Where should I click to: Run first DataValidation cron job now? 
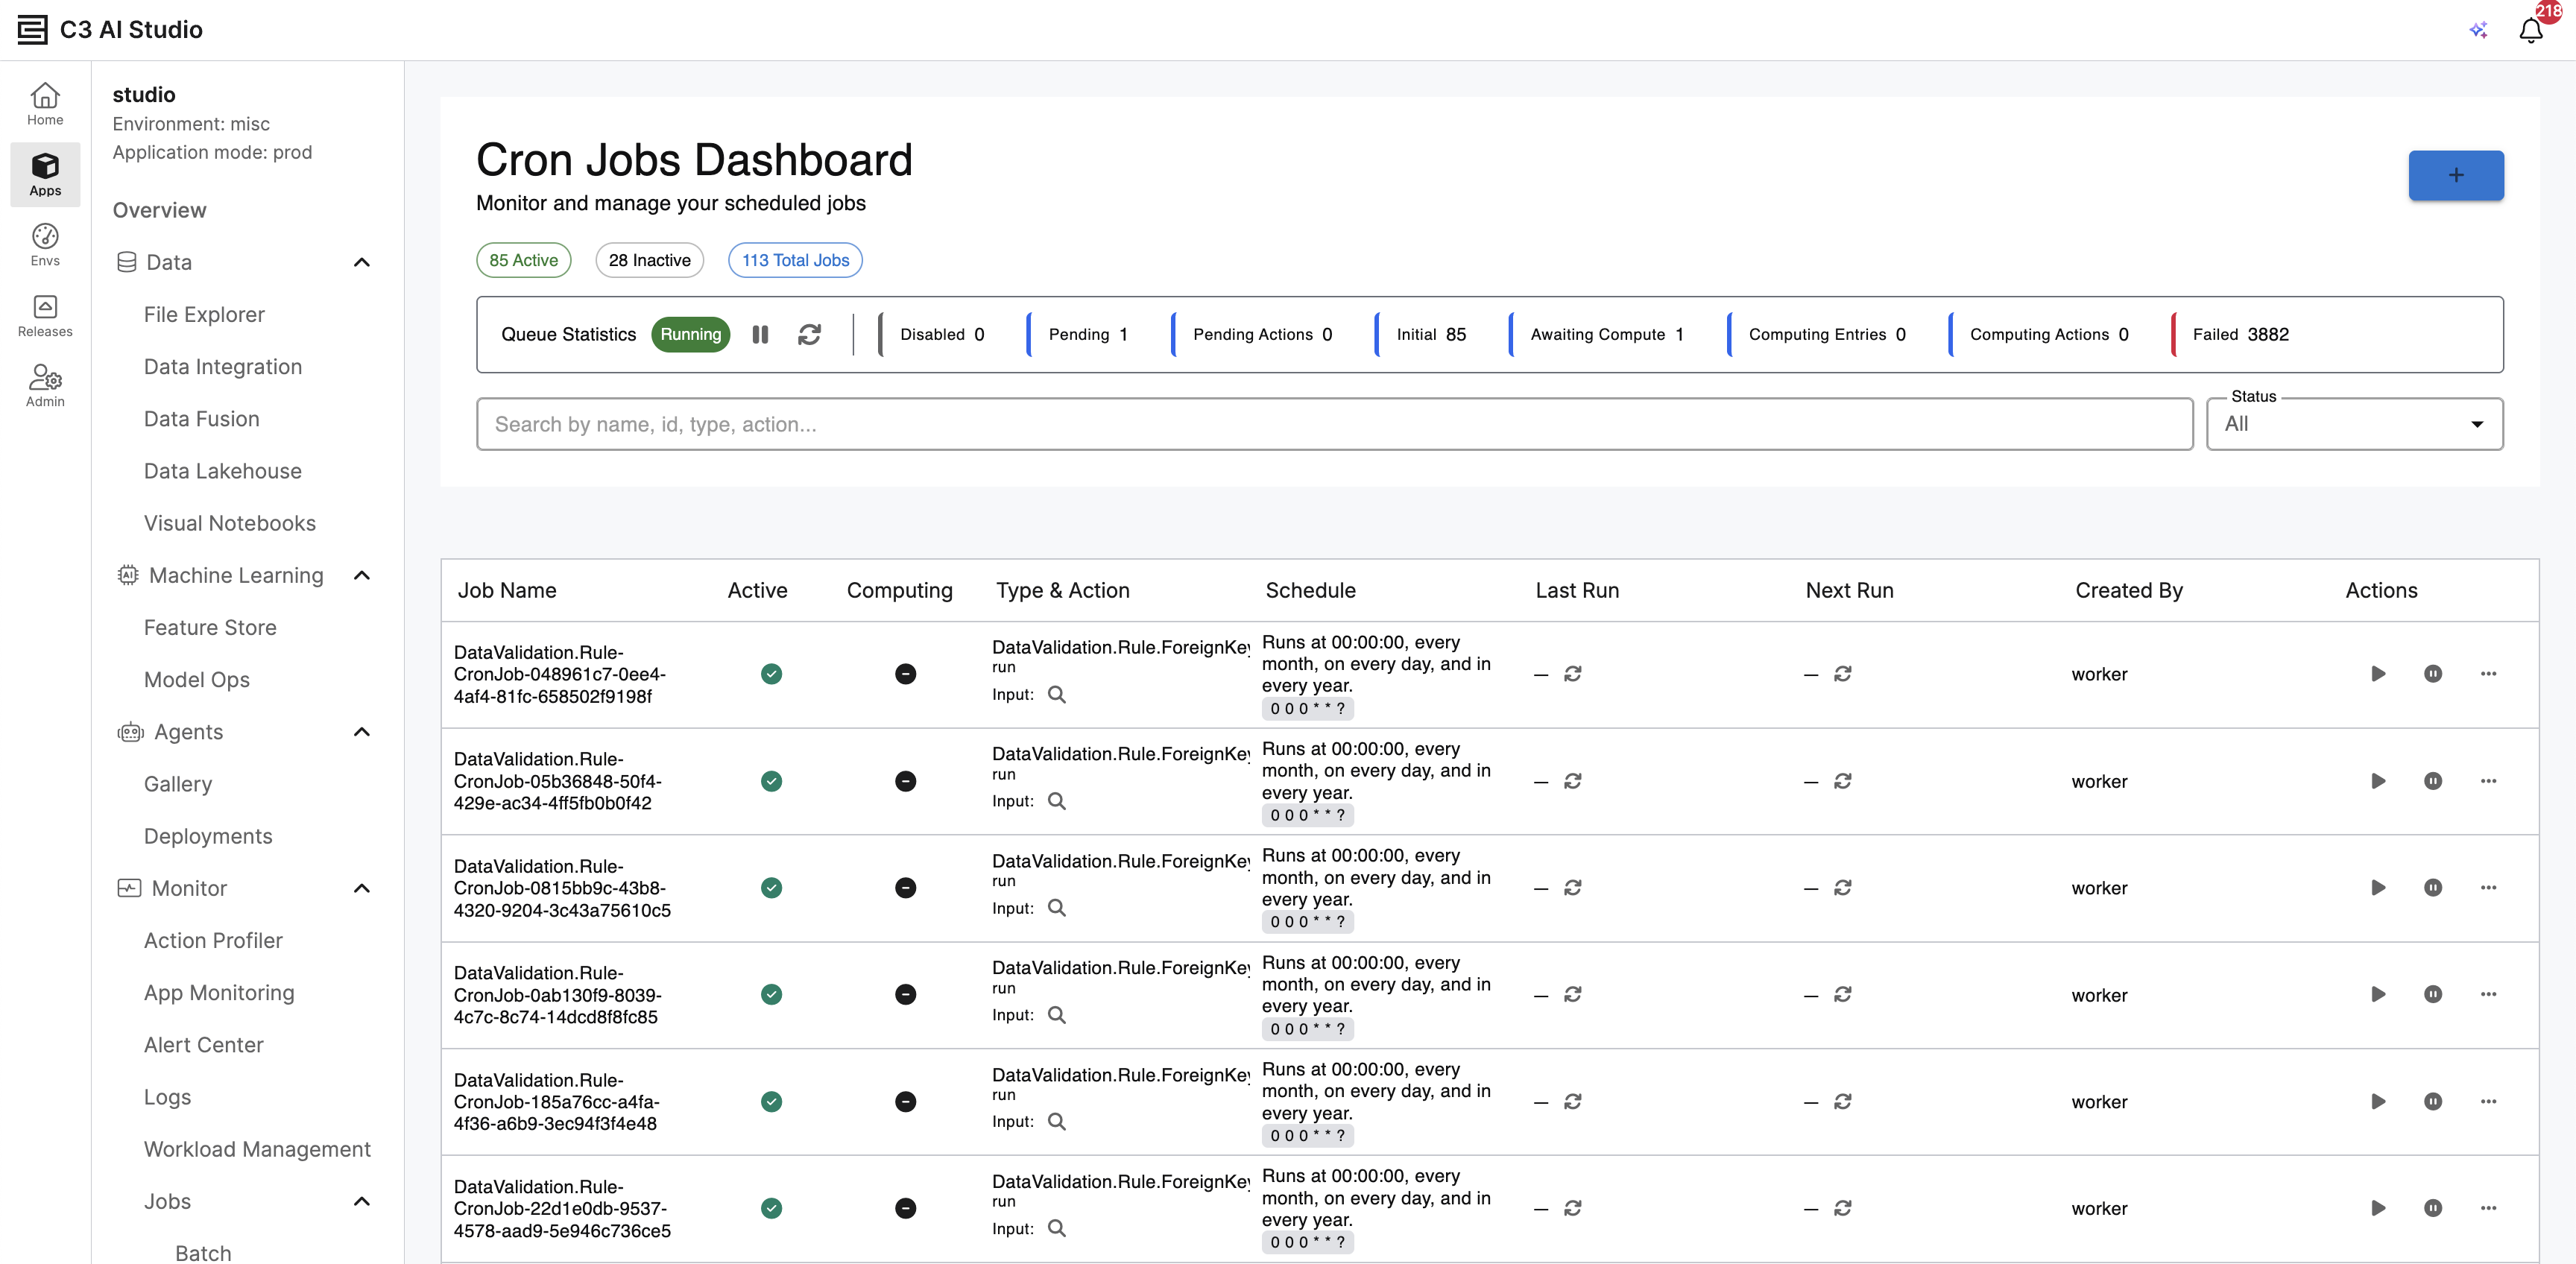(x=2378, y=674)
